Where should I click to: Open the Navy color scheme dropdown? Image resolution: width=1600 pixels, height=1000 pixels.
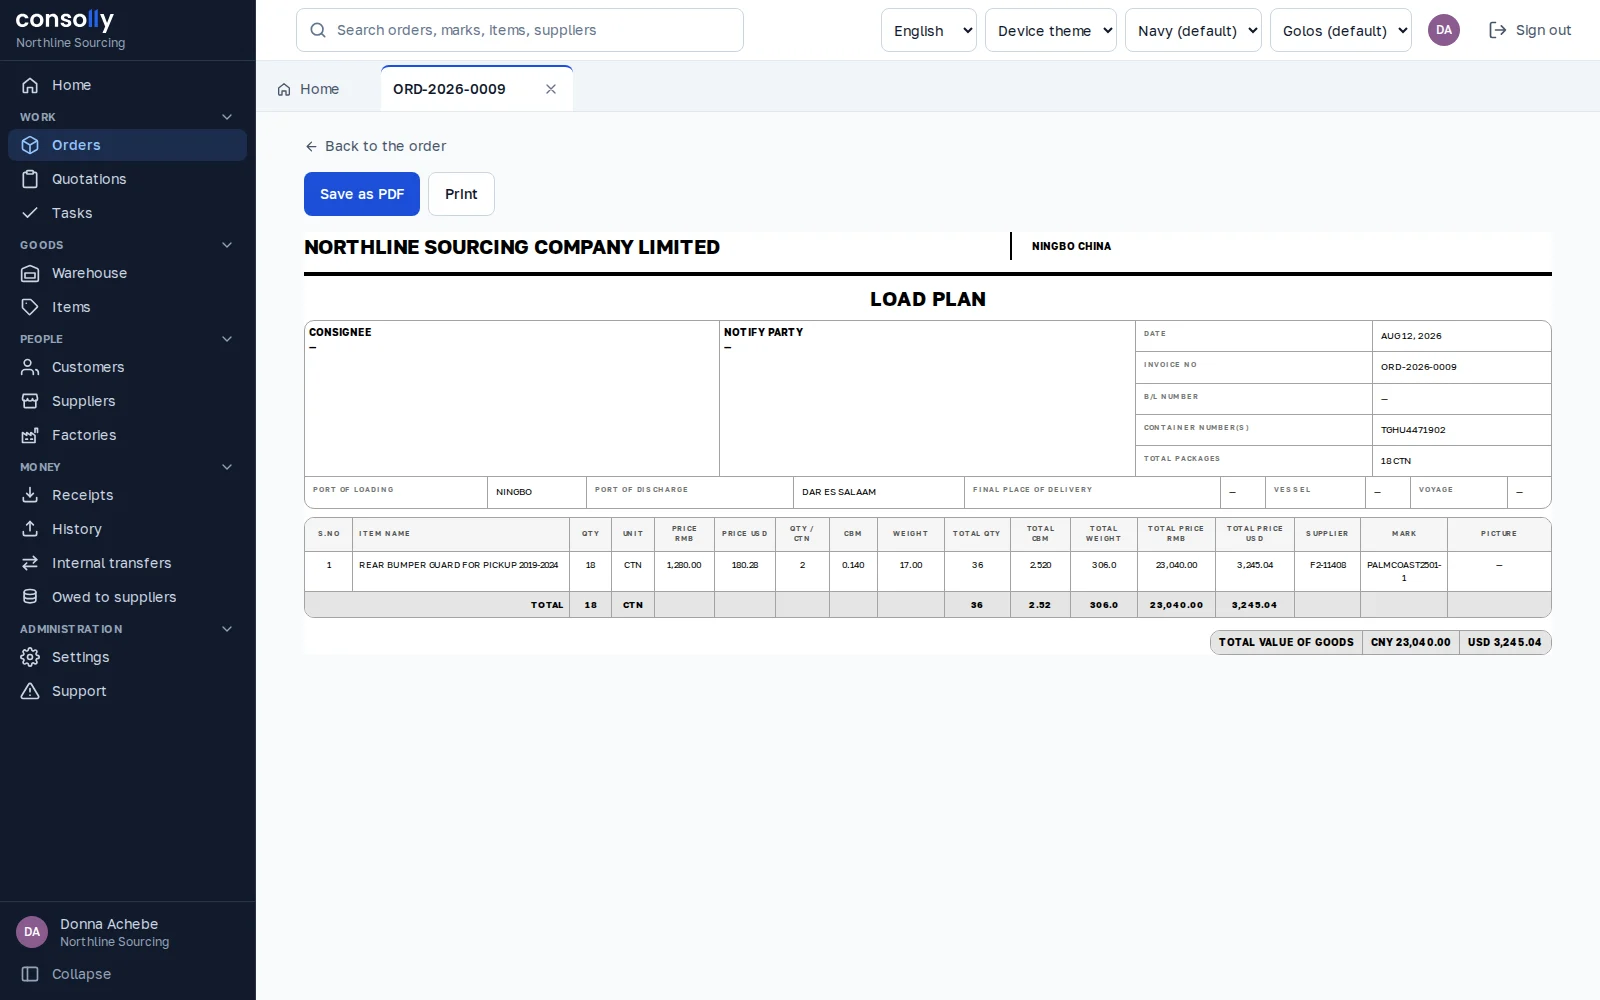coord(1193,30)
